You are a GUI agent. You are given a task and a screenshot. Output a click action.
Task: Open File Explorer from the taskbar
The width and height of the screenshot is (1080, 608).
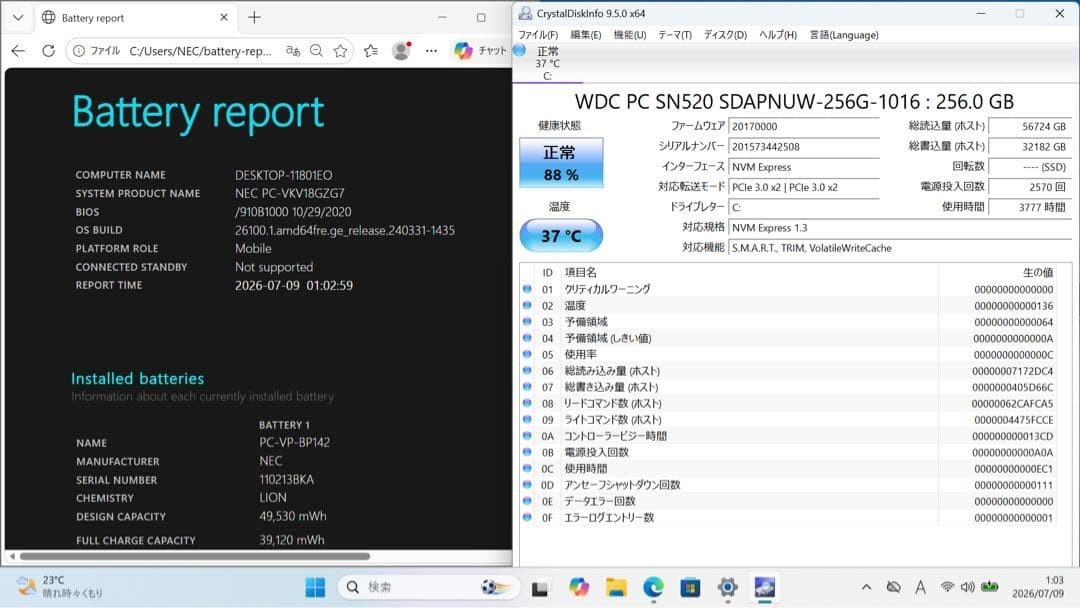pos(616,587)
